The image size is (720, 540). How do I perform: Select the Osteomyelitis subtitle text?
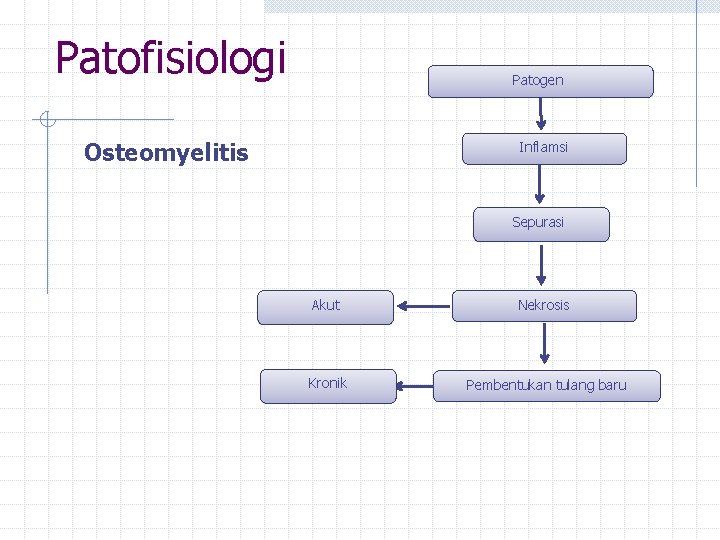pyautogui.click(x=166, y=153)
